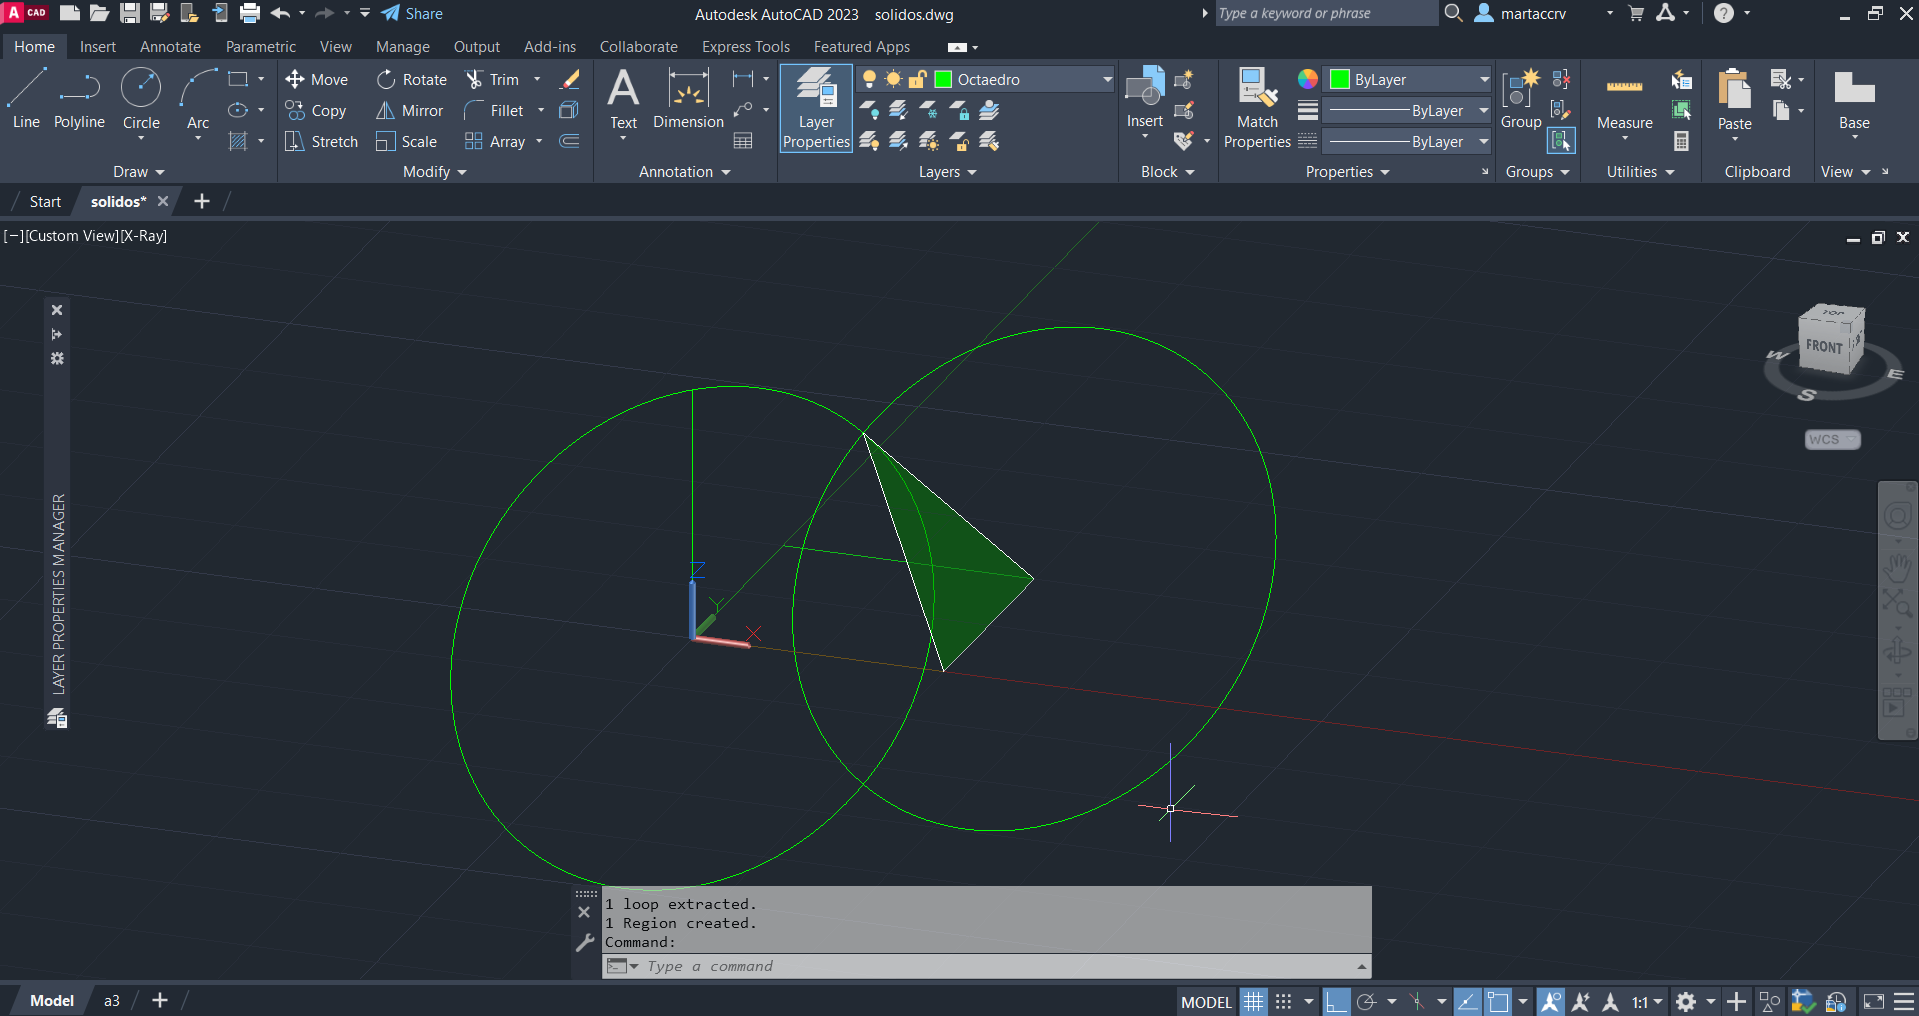The width and height of the screenshot is (1919, 1016).
Task: Toggle Ortho mode in status bar
Action: pos(1336,1001)
